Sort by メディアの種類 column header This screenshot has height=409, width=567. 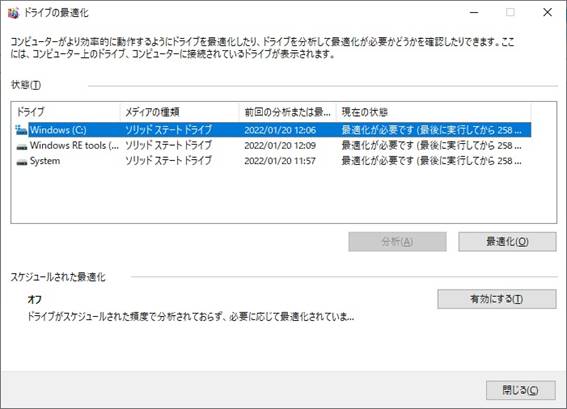tap(180, 112)
